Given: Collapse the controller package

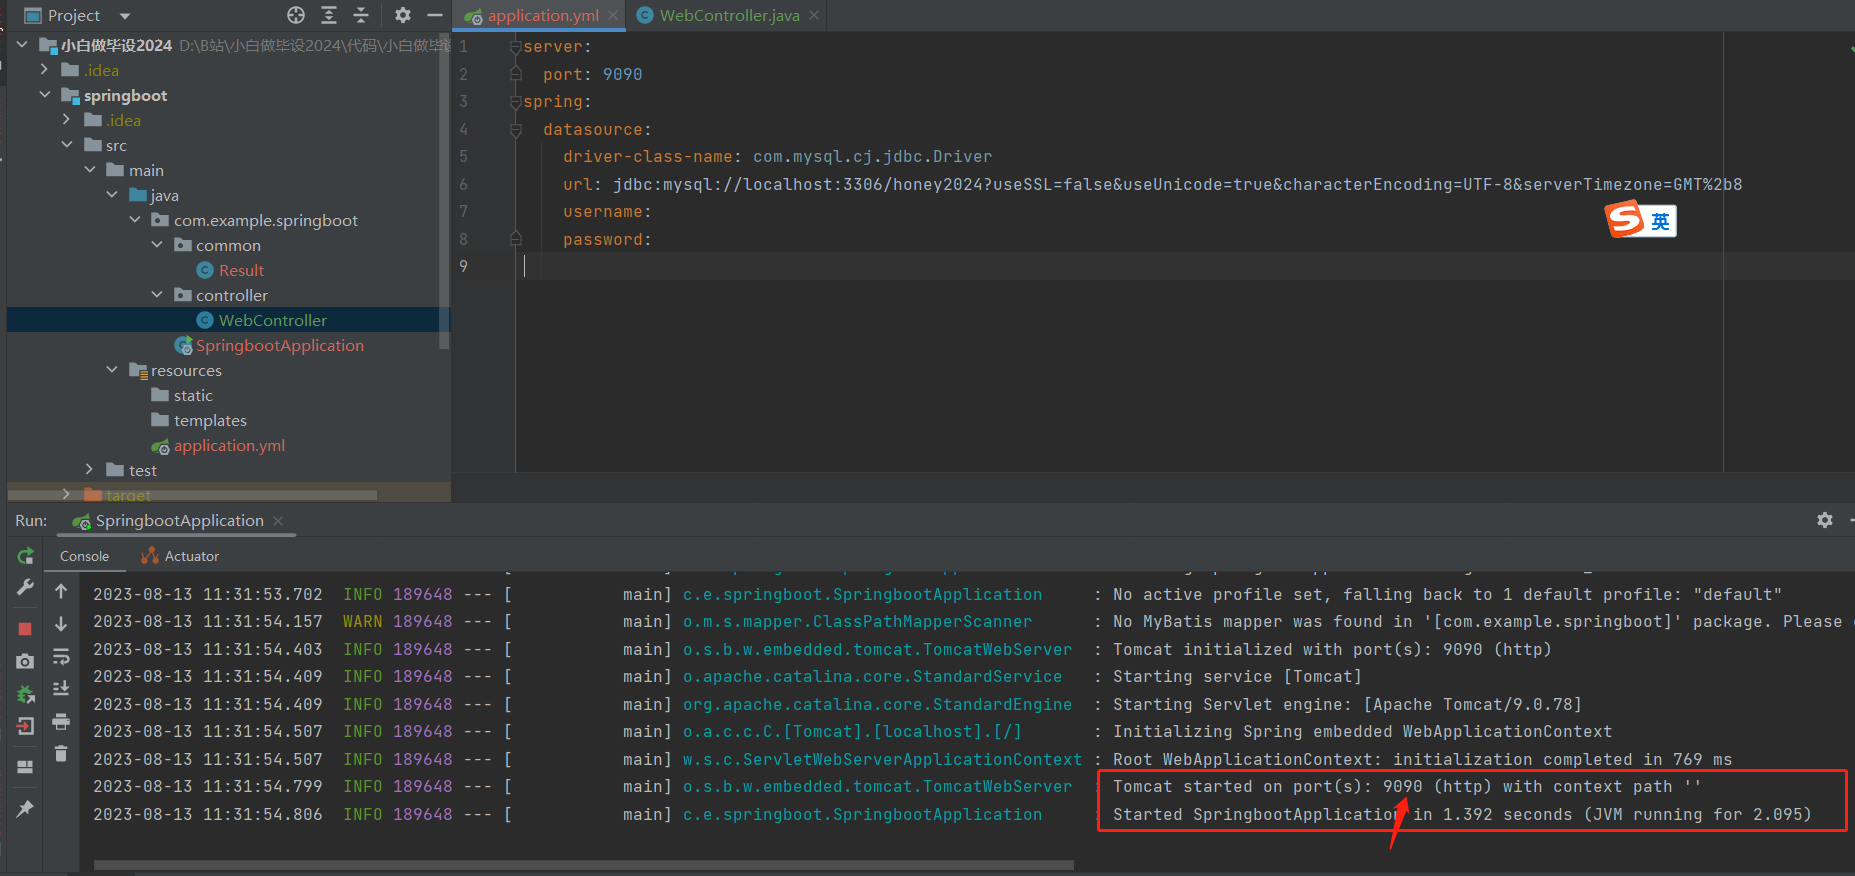Looking at the screenshot, I should [x=157, y=295].
